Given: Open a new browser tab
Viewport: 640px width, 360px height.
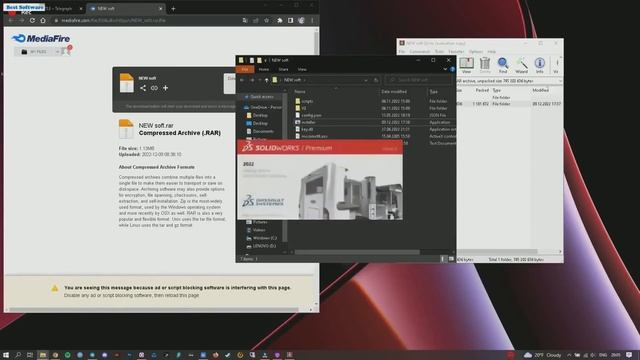Looking at the screenshot, I should [173, 8].
